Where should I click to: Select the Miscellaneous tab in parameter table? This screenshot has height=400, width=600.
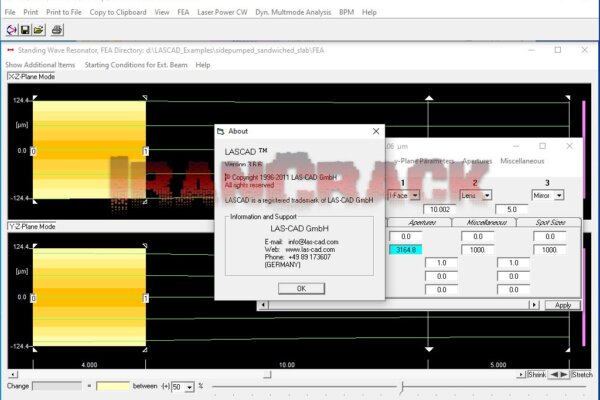[485, 222]
